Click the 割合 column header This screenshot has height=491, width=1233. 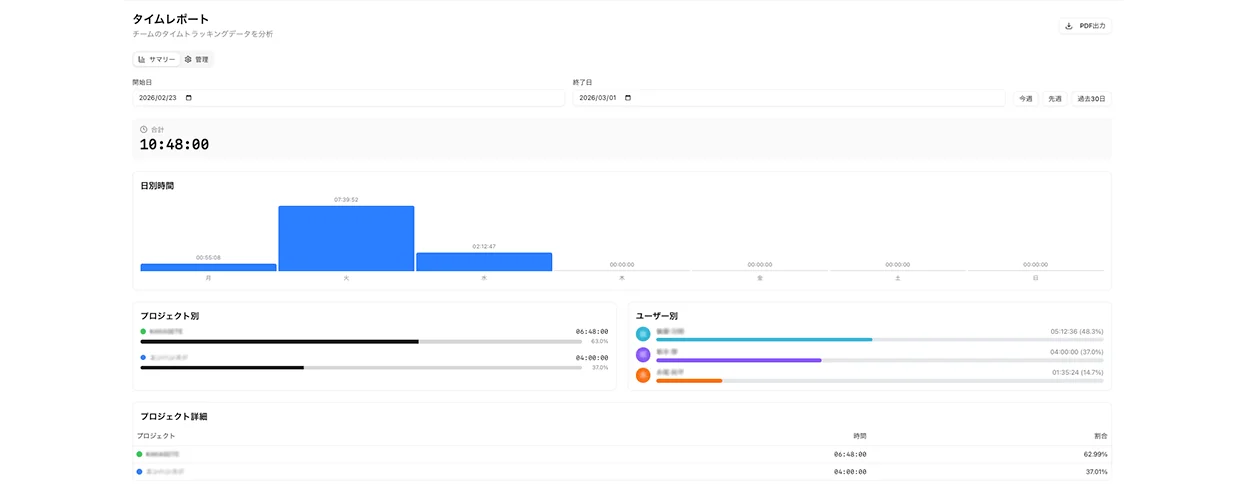click(x=1101, y=436)
